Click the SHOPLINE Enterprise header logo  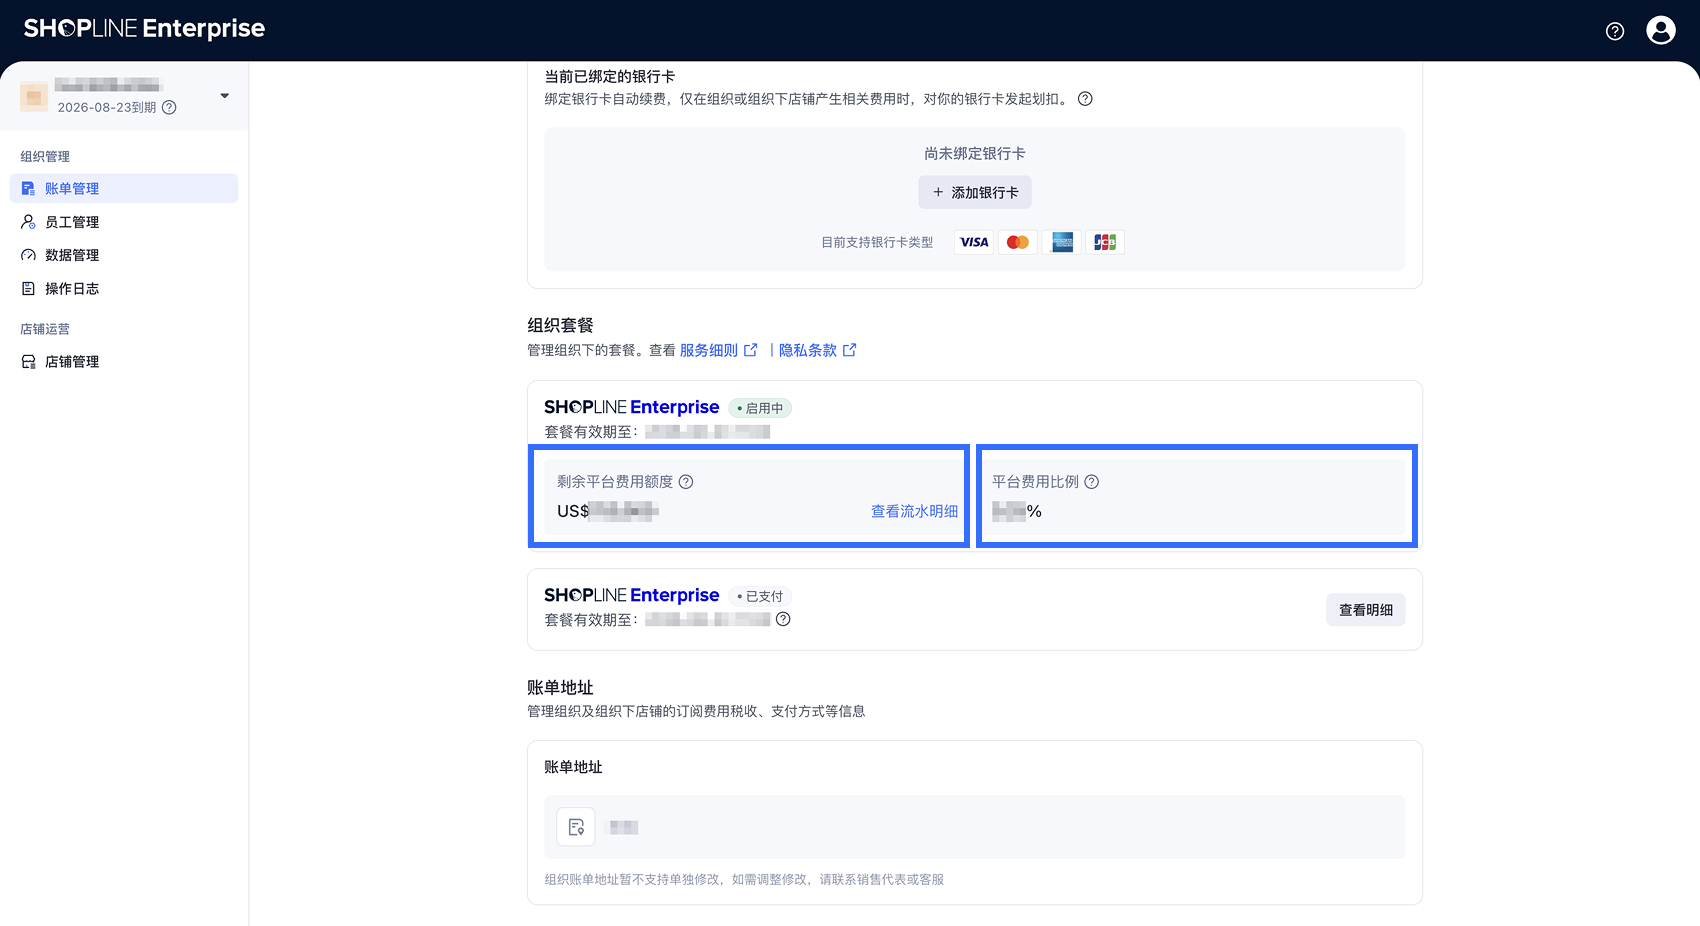tap(144, 29)
